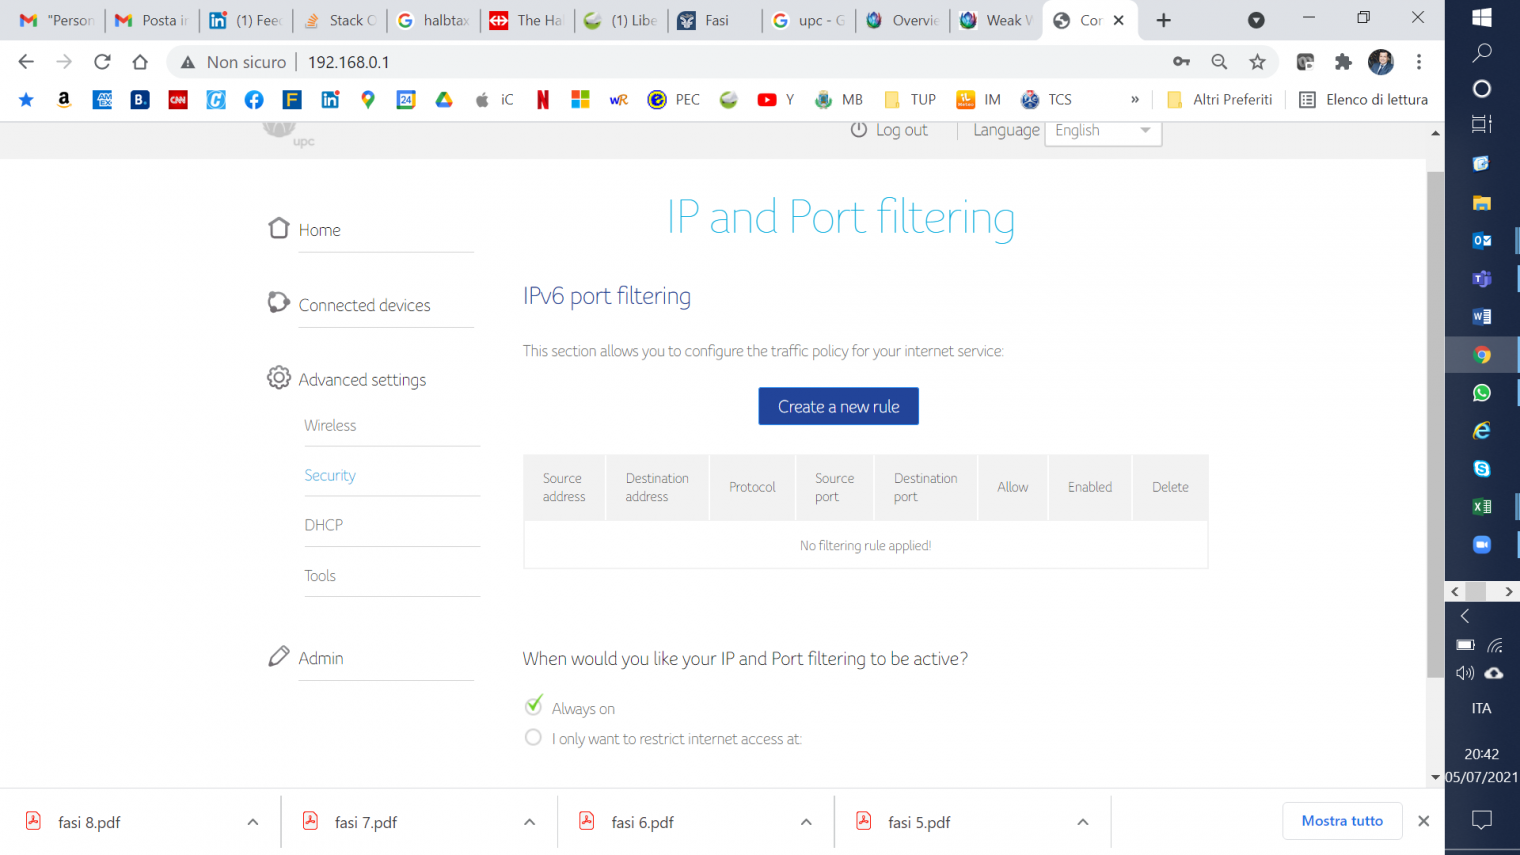Open the DHCP submenu item
Viewport: 1520px width, 855px height.
click(323, 525)
